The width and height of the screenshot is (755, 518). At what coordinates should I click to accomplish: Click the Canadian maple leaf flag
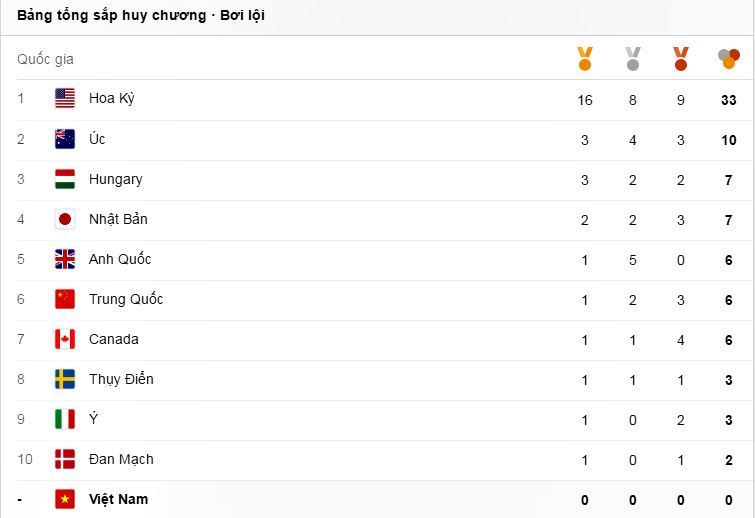coord(65,339)
